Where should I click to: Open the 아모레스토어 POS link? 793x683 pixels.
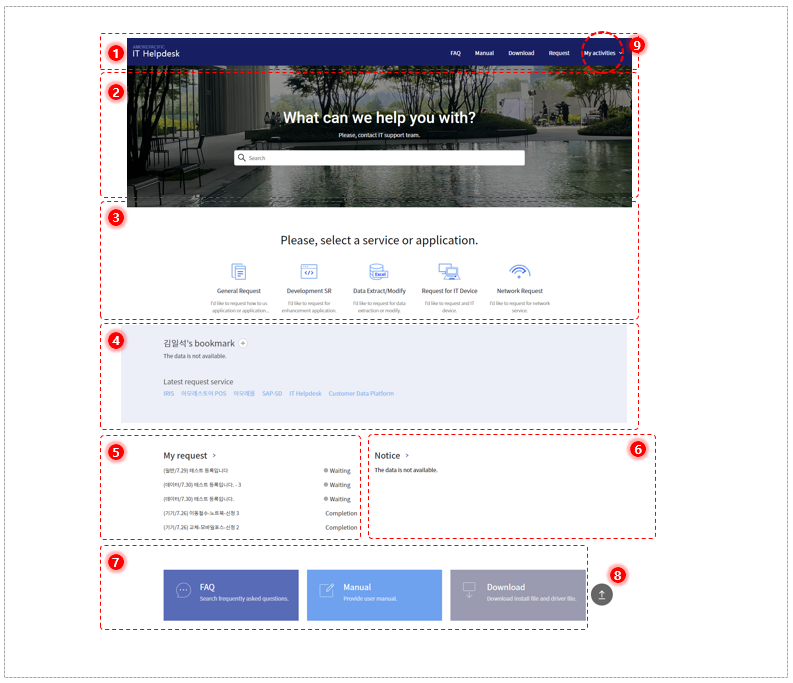pyautogui.click(x=203, y=394)
